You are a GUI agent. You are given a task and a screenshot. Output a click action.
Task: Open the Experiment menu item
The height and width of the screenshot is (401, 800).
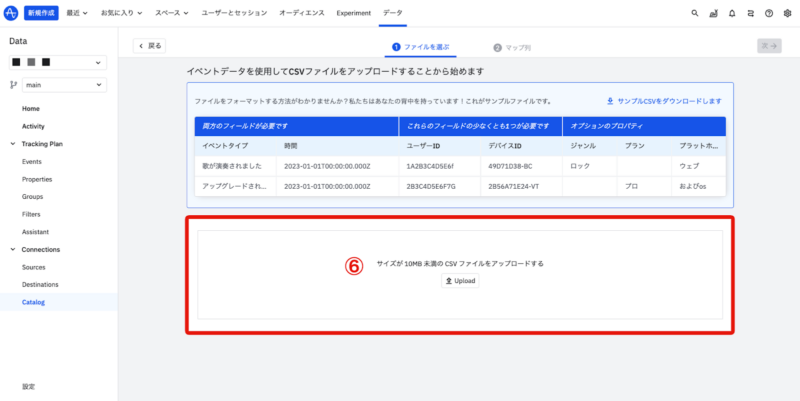tap(354, 13)
